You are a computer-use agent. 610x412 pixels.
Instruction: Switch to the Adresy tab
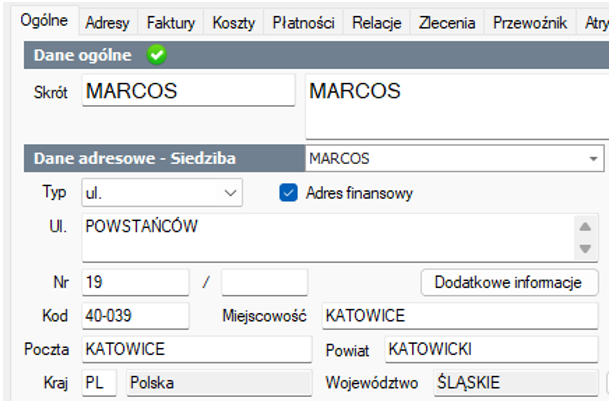point(107,22)
